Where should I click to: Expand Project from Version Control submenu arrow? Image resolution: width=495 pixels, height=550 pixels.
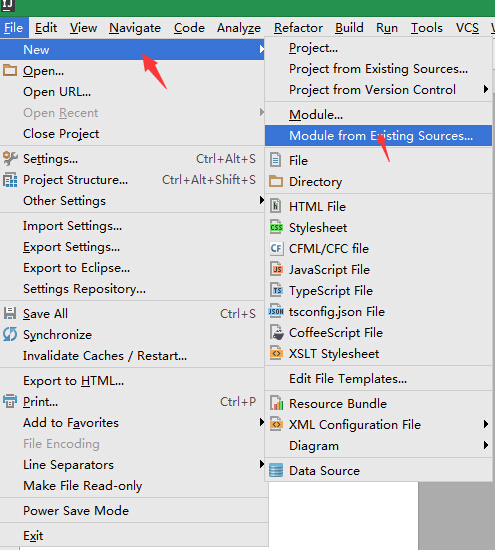point(486,89)
